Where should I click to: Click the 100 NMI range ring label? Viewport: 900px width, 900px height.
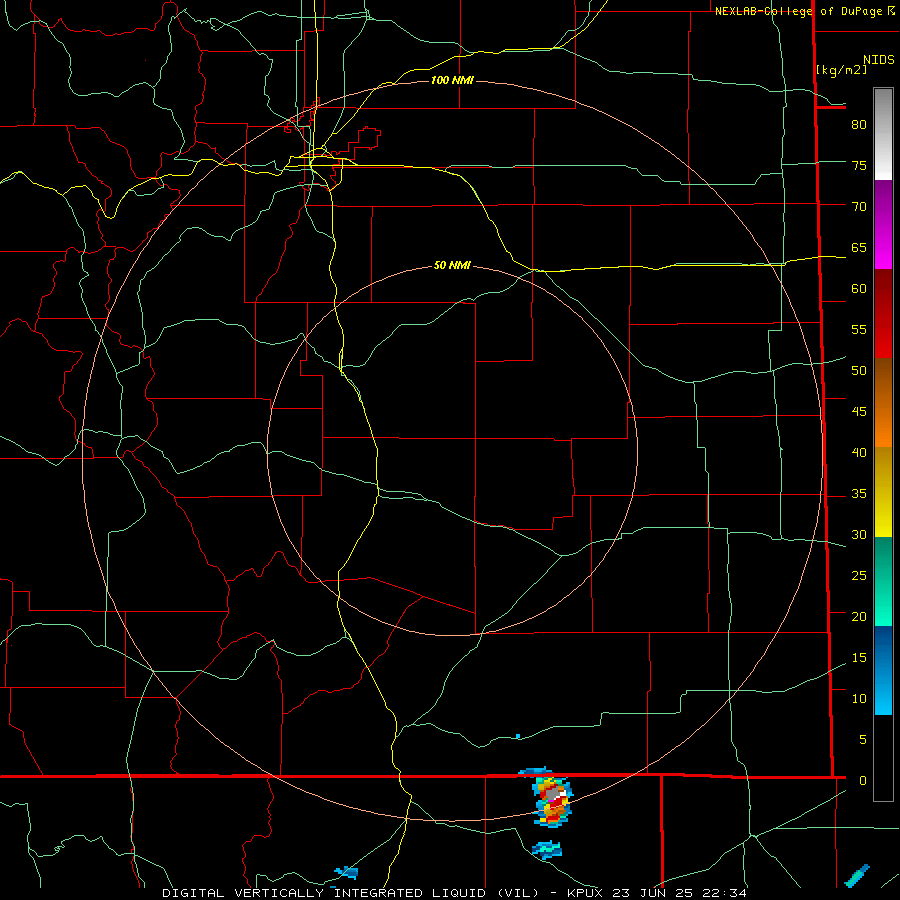[x=452, y=80]
